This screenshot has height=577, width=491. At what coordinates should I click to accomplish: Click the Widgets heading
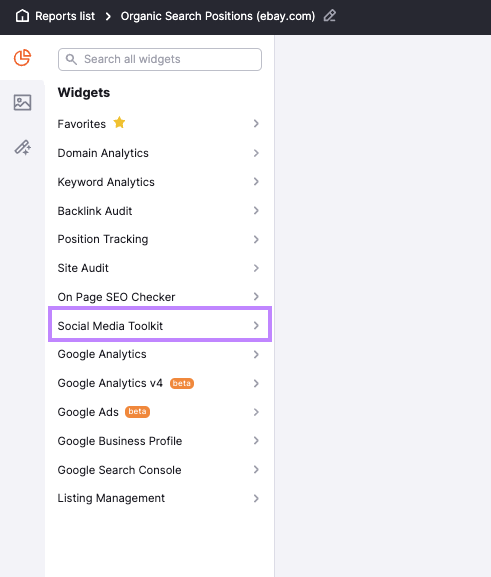coord(84,92)
